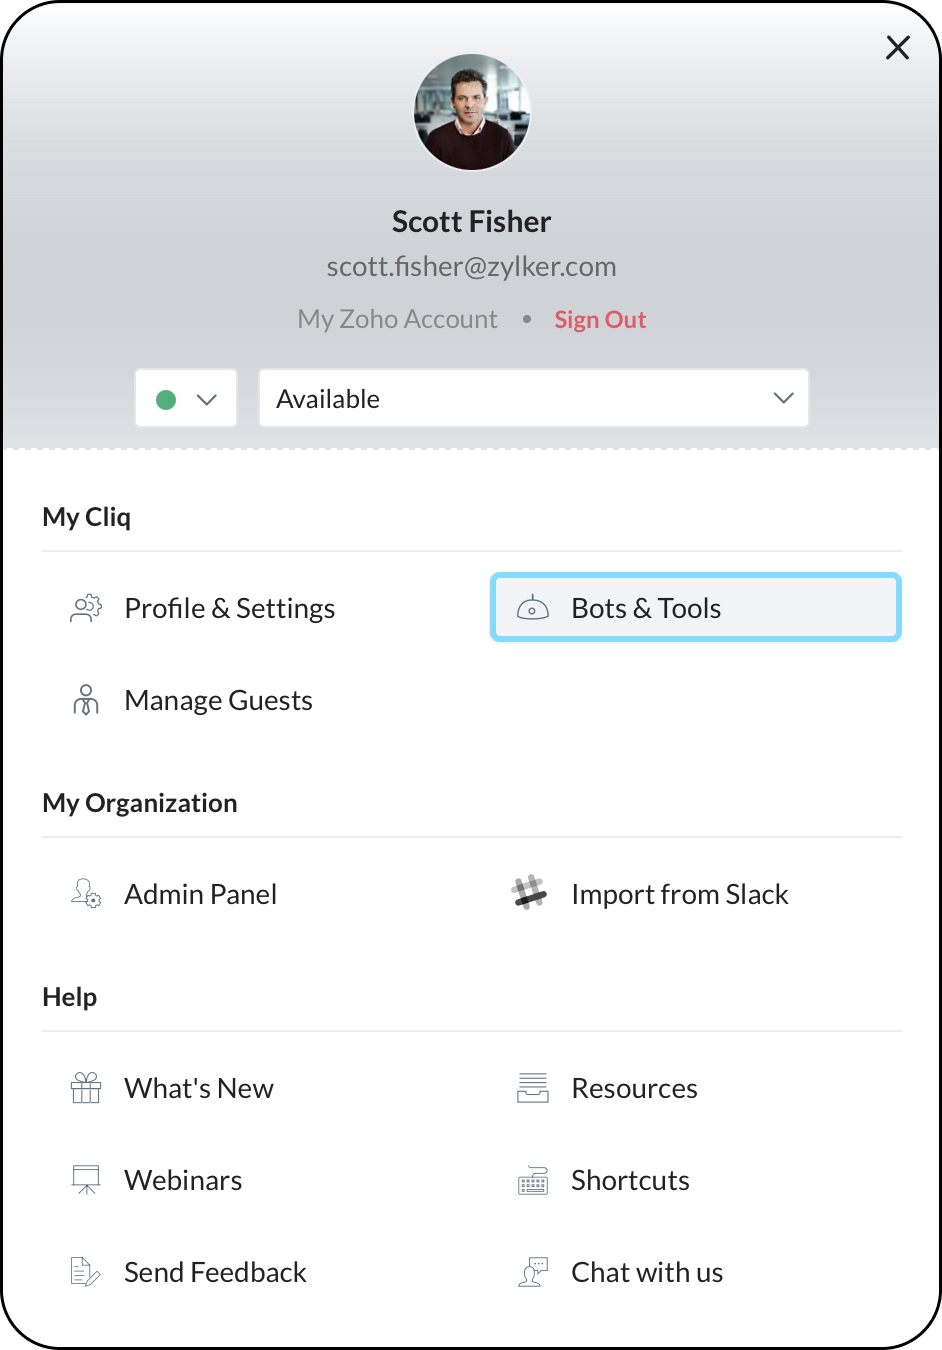Click the Admin Panel icon
Viewport: 942px width, 1350px height.
[x=86, y=894]
